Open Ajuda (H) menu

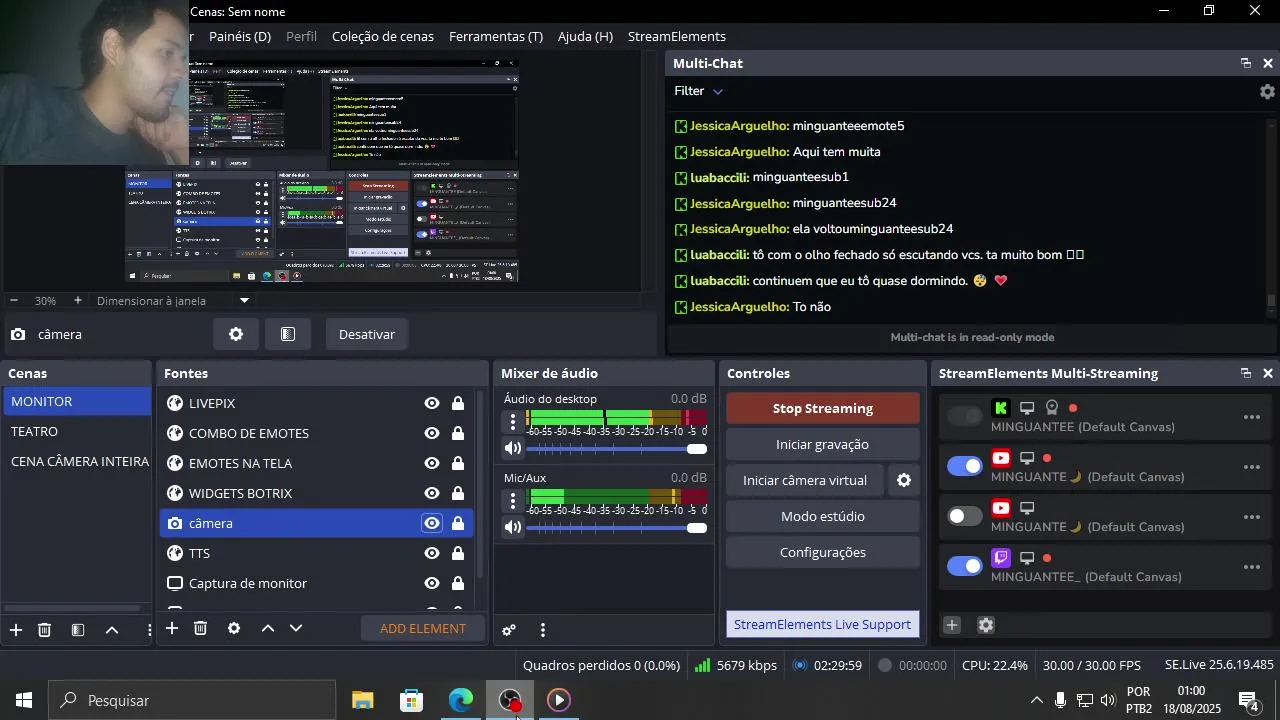pyautogui.click(x=585, y=36)
